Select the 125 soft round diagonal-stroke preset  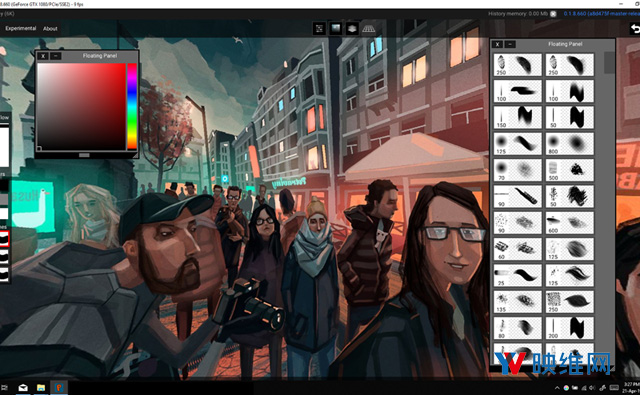click(x=518, y=143)
